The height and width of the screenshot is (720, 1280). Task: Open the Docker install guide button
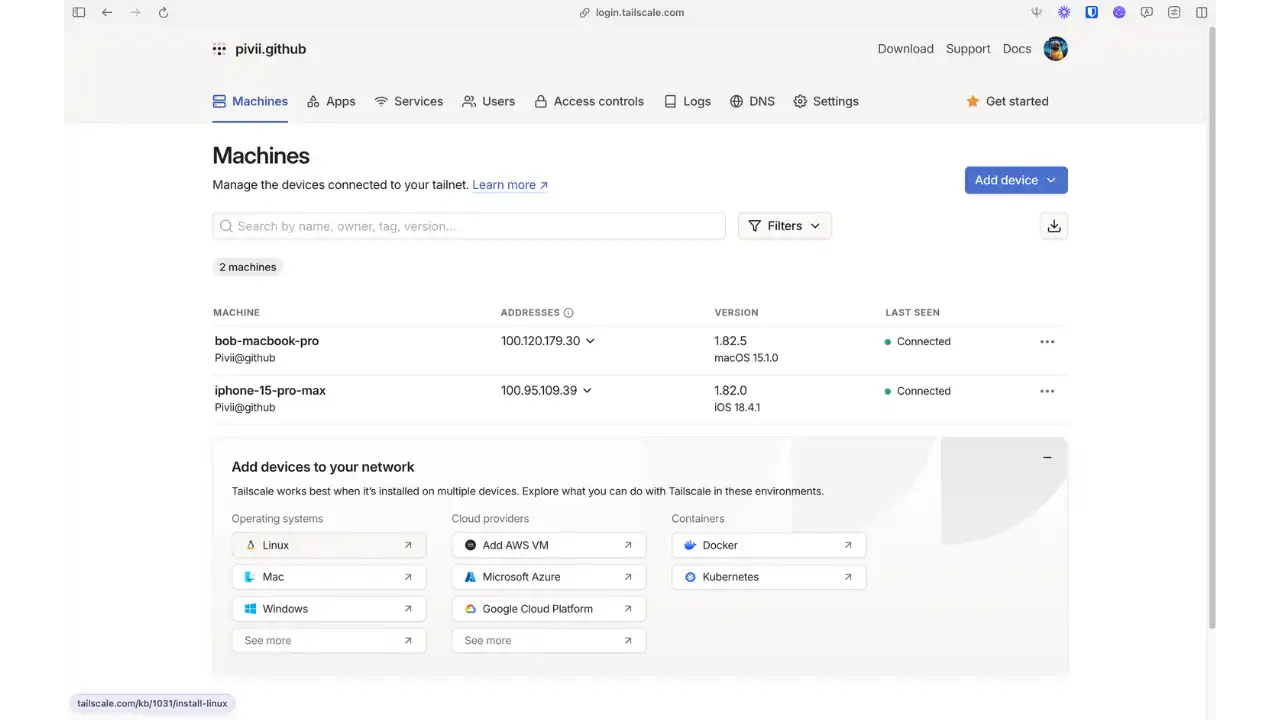tap(768, 545)
